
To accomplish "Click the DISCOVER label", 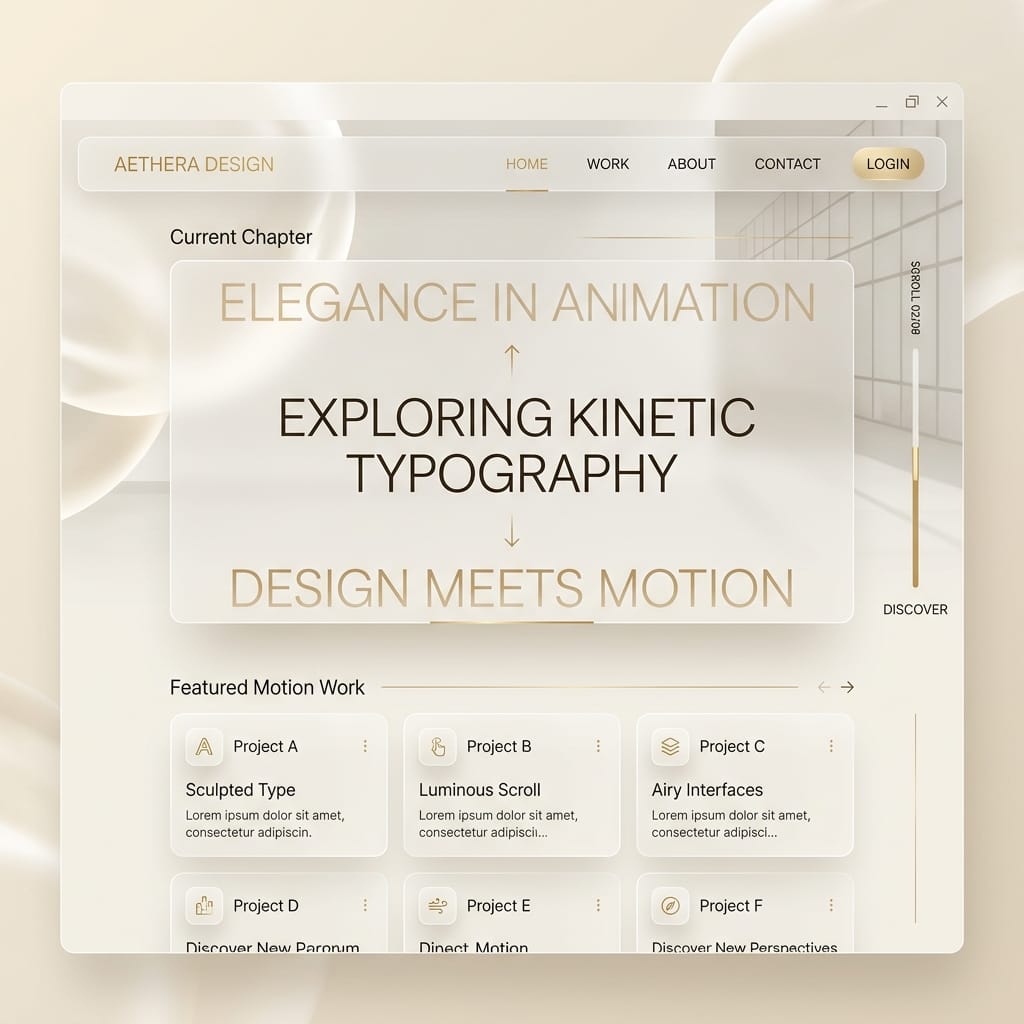I will 915,609.
